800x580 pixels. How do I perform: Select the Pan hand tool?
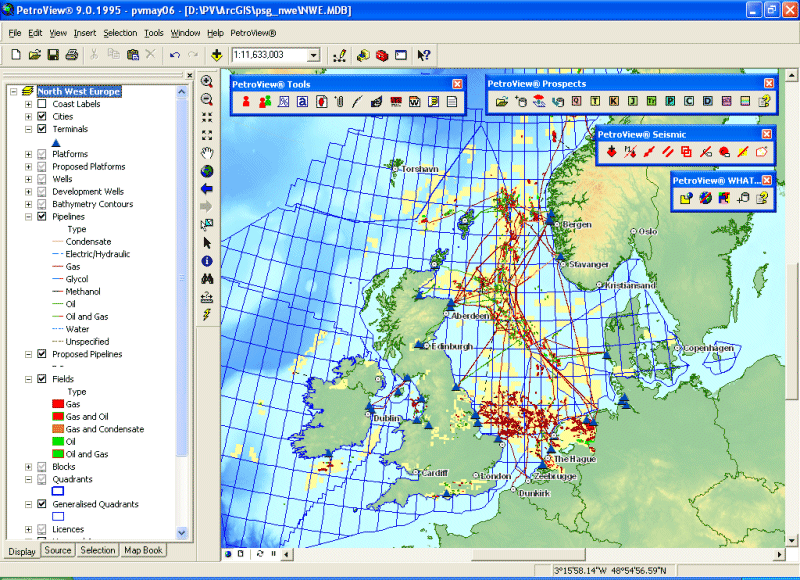click(207, 153)
